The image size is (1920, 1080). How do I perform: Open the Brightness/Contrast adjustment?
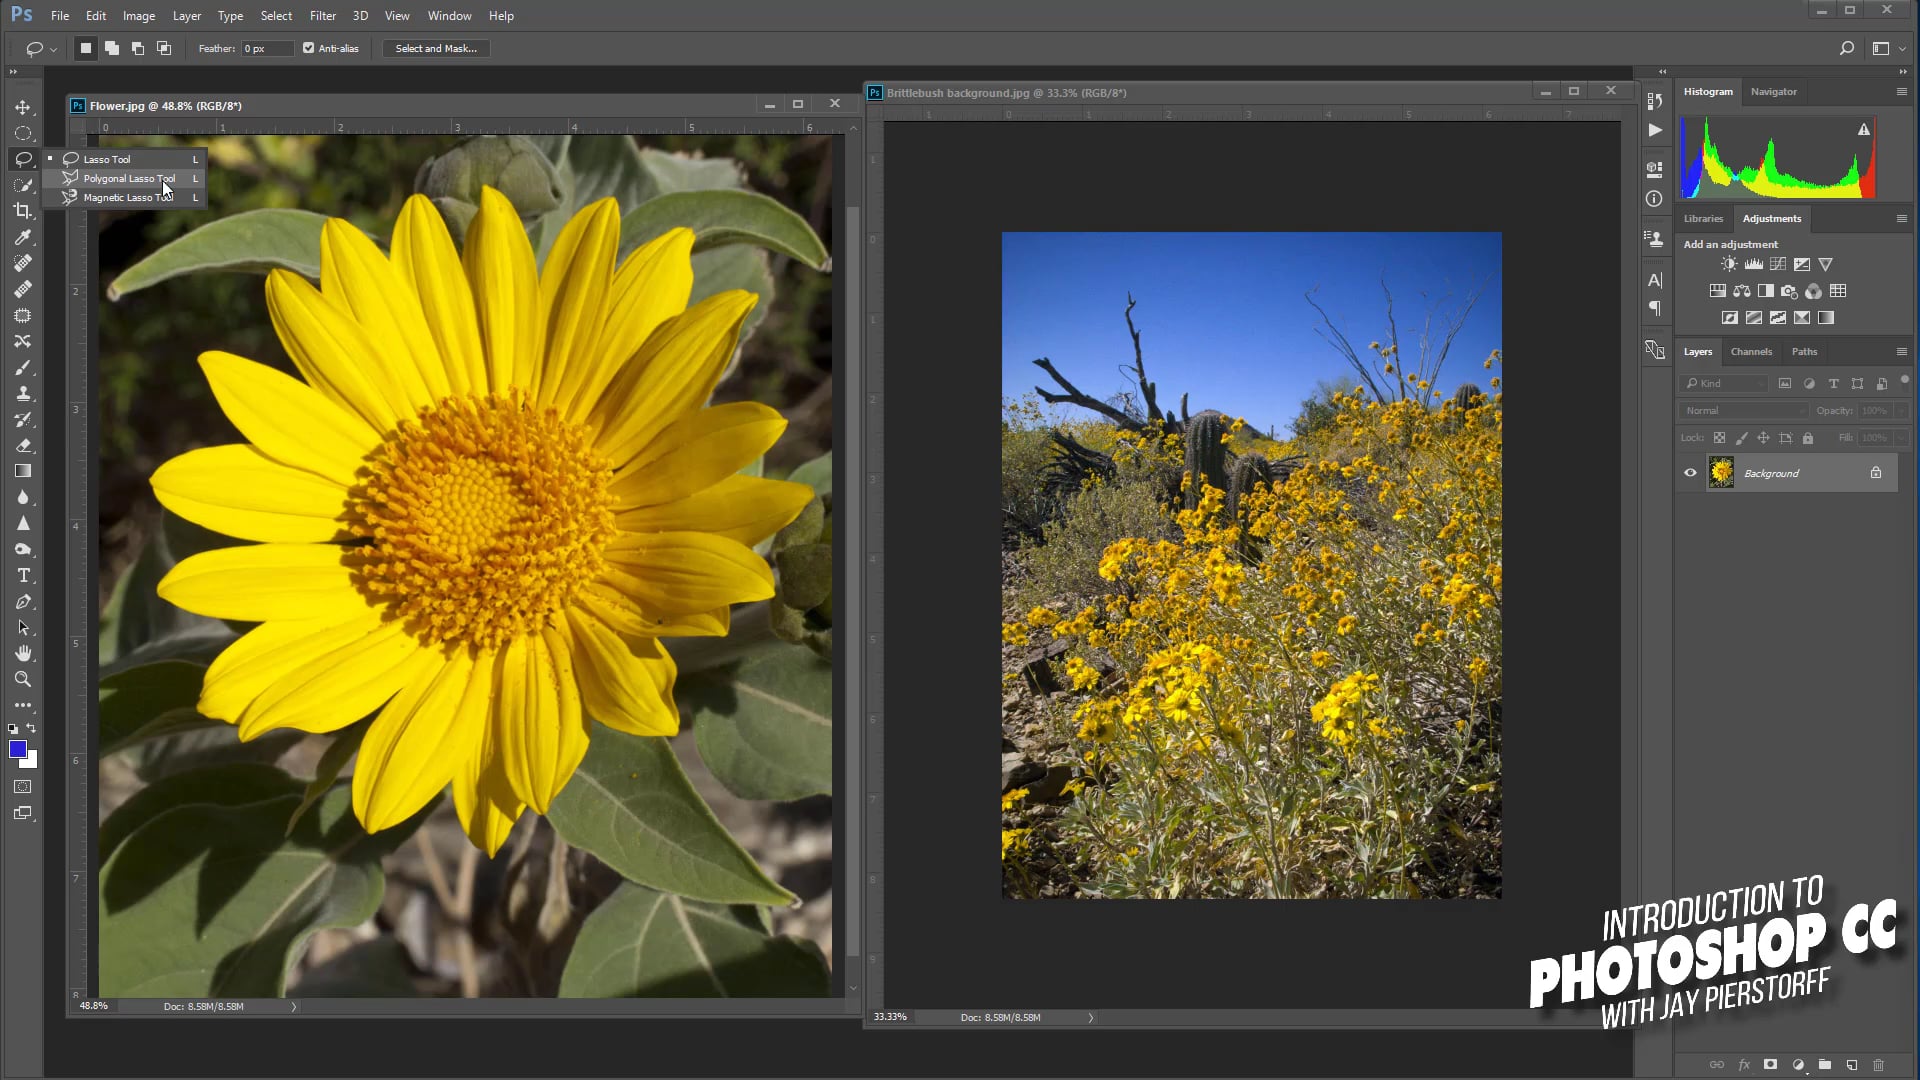pyautogui.click(x=1728, y=263)
